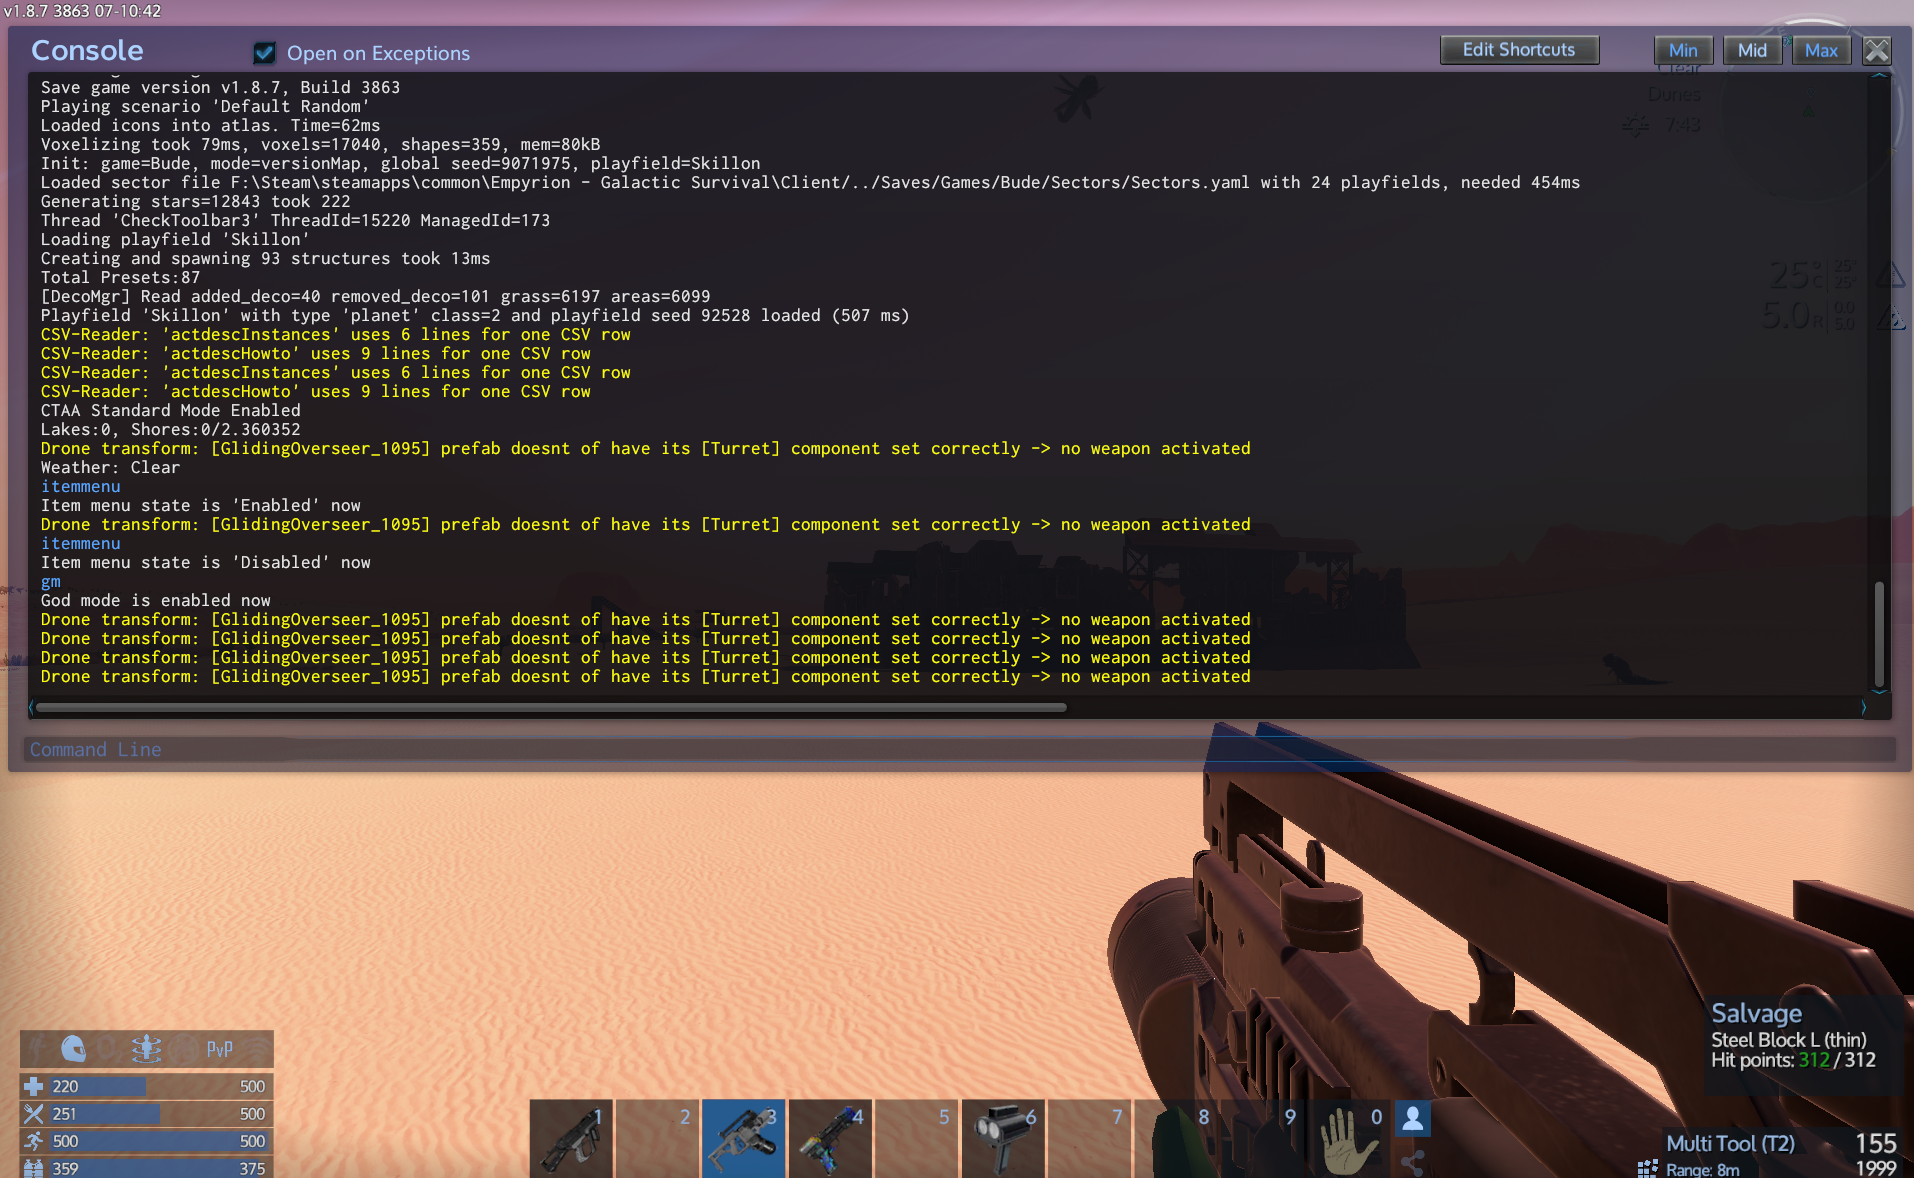This screenshot has width=1914, height=1178.
Task: Set console size to Mid
Action: tap(1752, 50)
